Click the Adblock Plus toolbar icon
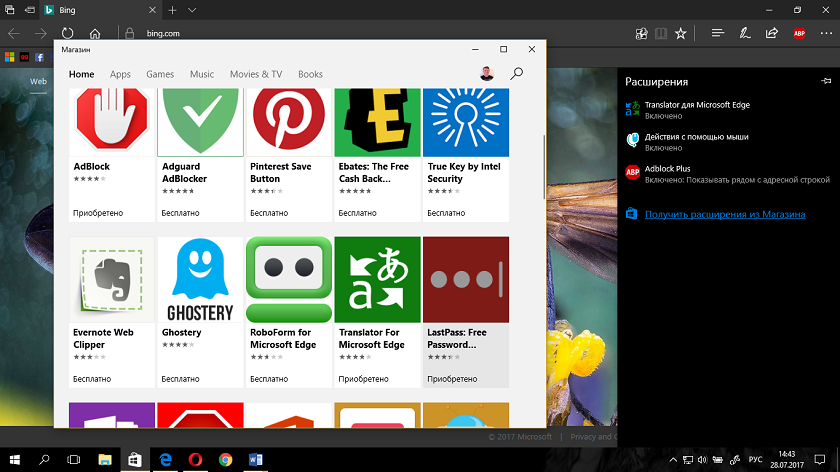Image resolution: width=840 pixels, height=472 pixels. click(799, 33)
